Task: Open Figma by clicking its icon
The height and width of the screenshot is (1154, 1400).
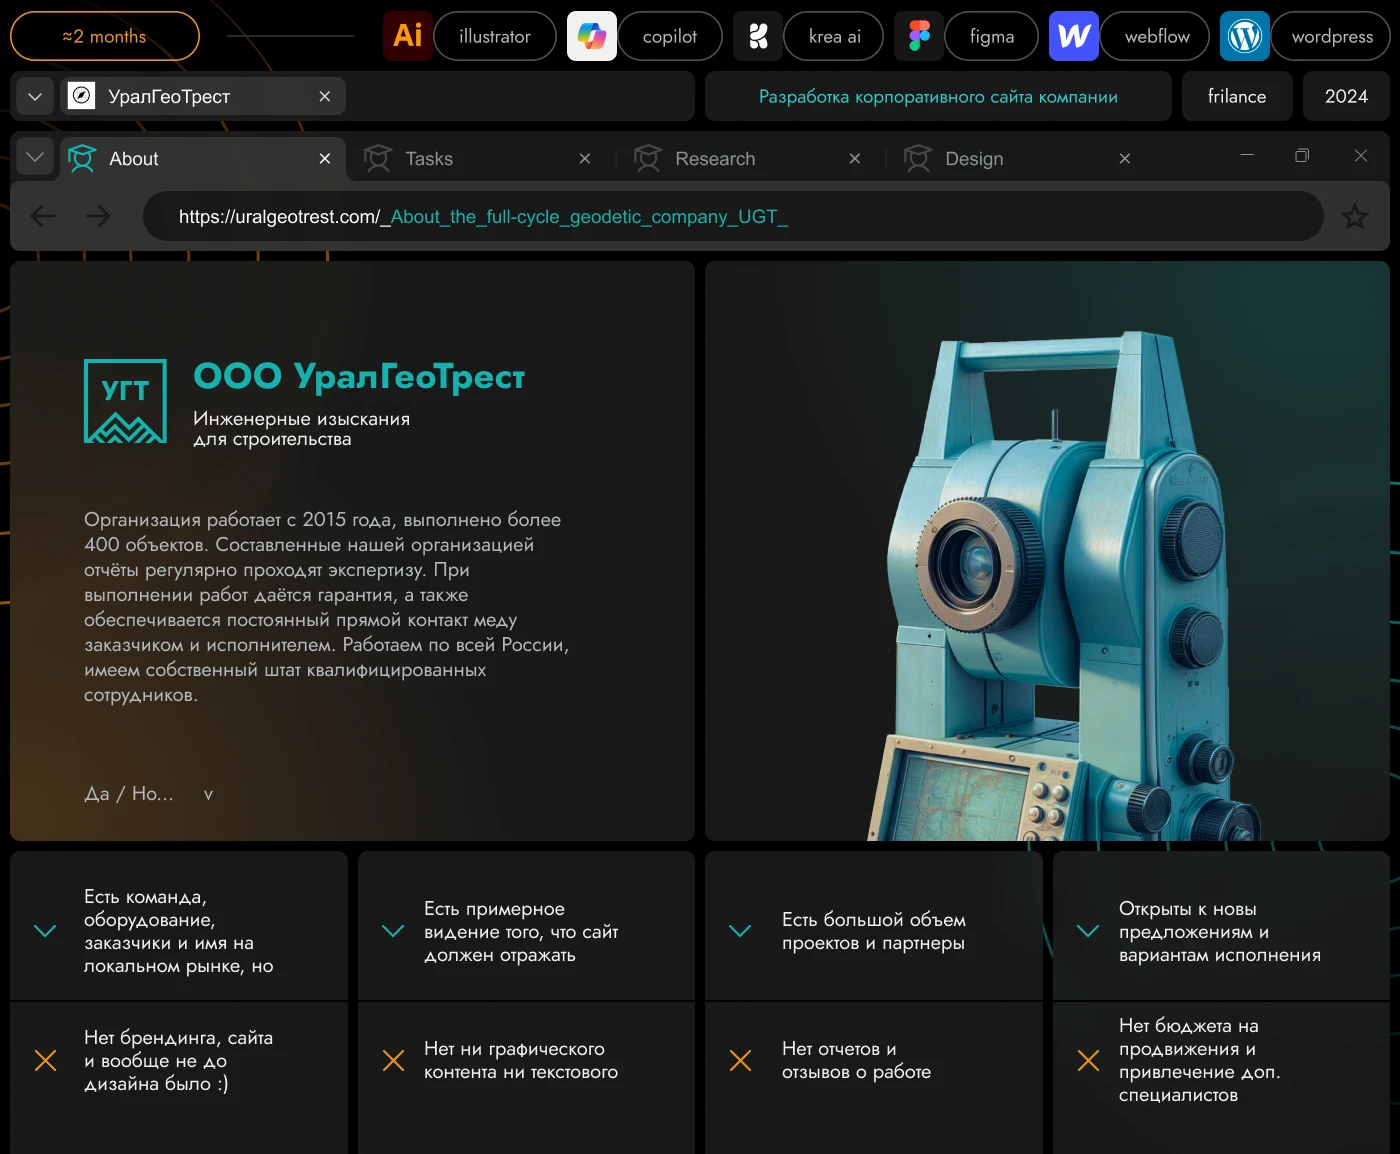Action: (918, 36)
